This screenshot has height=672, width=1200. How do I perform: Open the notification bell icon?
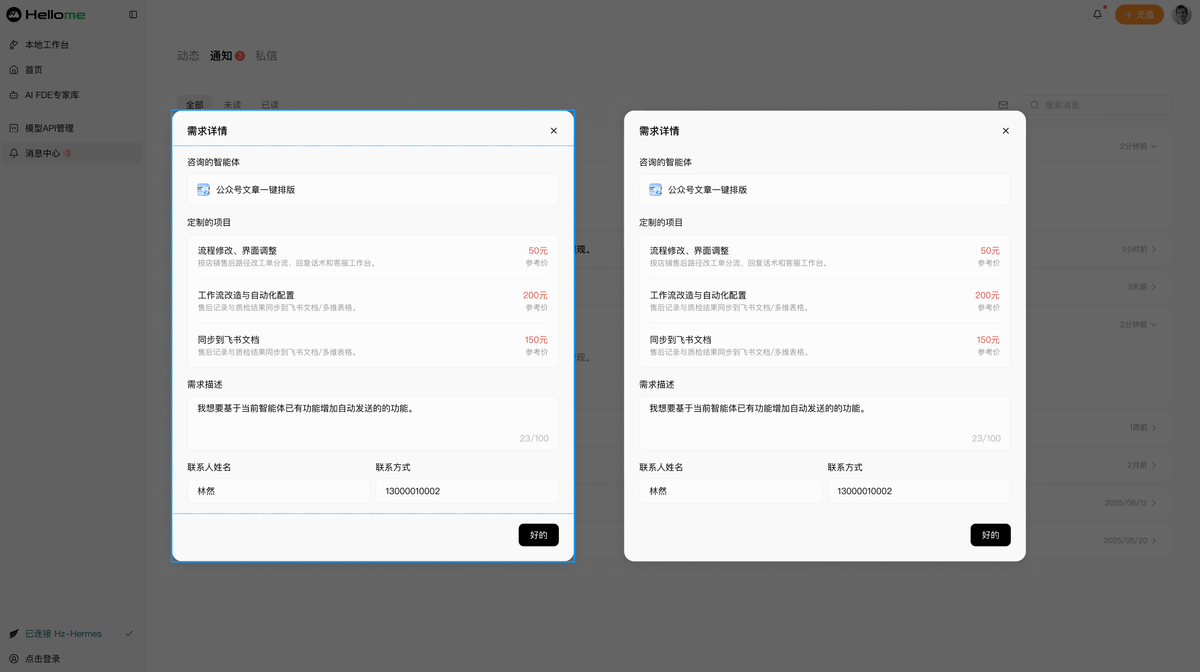[1098, 14]
